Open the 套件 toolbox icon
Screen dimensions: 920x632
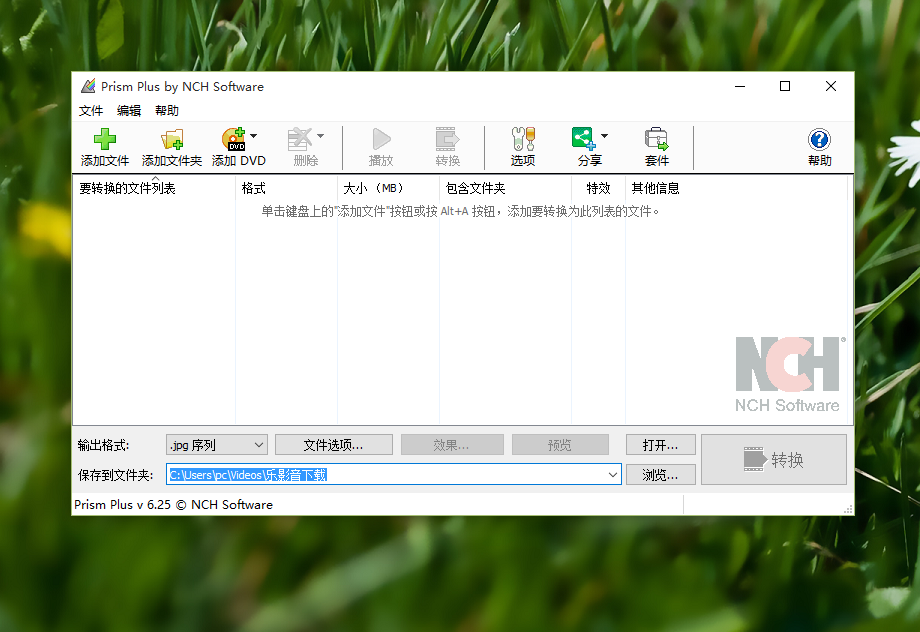point(656,140)
